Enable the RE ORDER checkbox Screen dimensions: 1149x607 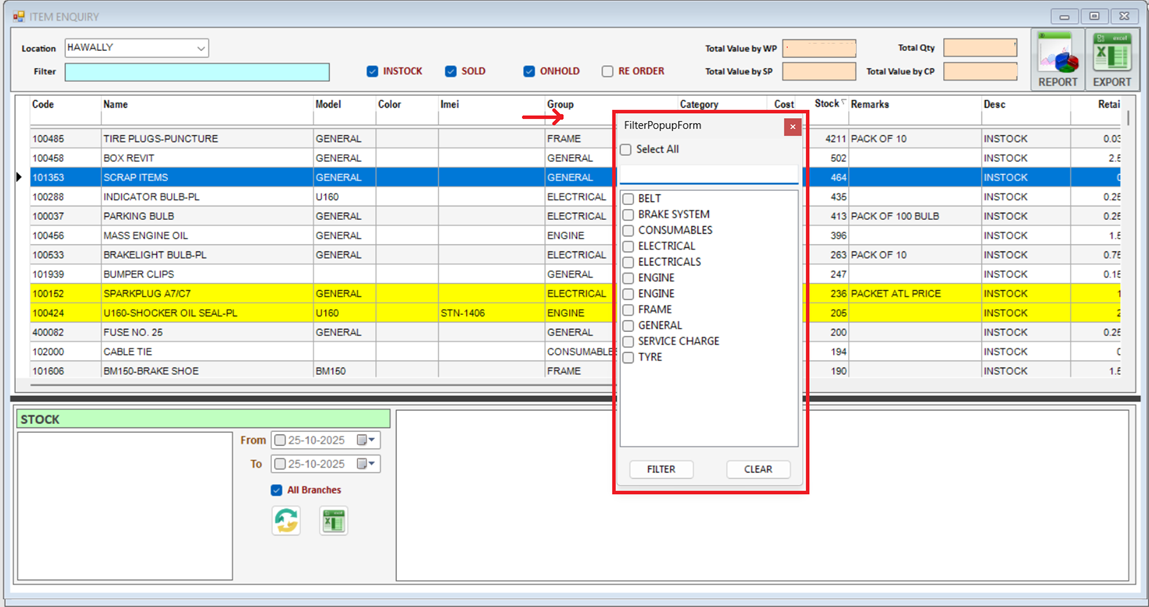(x=607, y=71)
